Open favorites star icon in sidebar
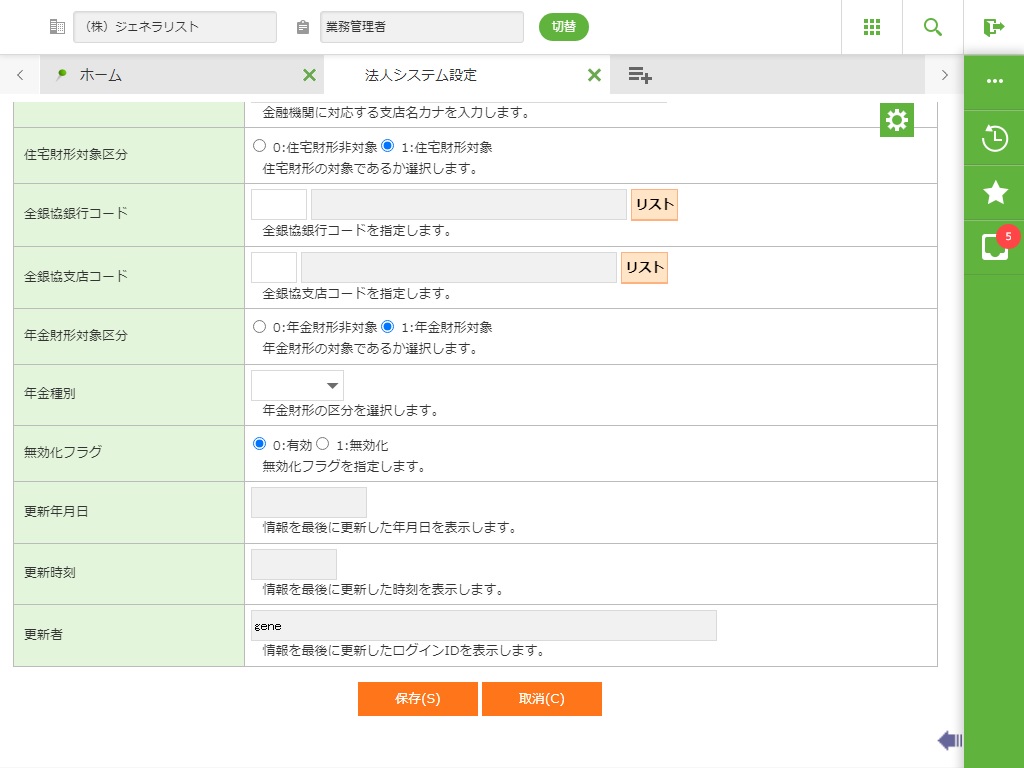The image size is (1024, 768). click(995, 193)
